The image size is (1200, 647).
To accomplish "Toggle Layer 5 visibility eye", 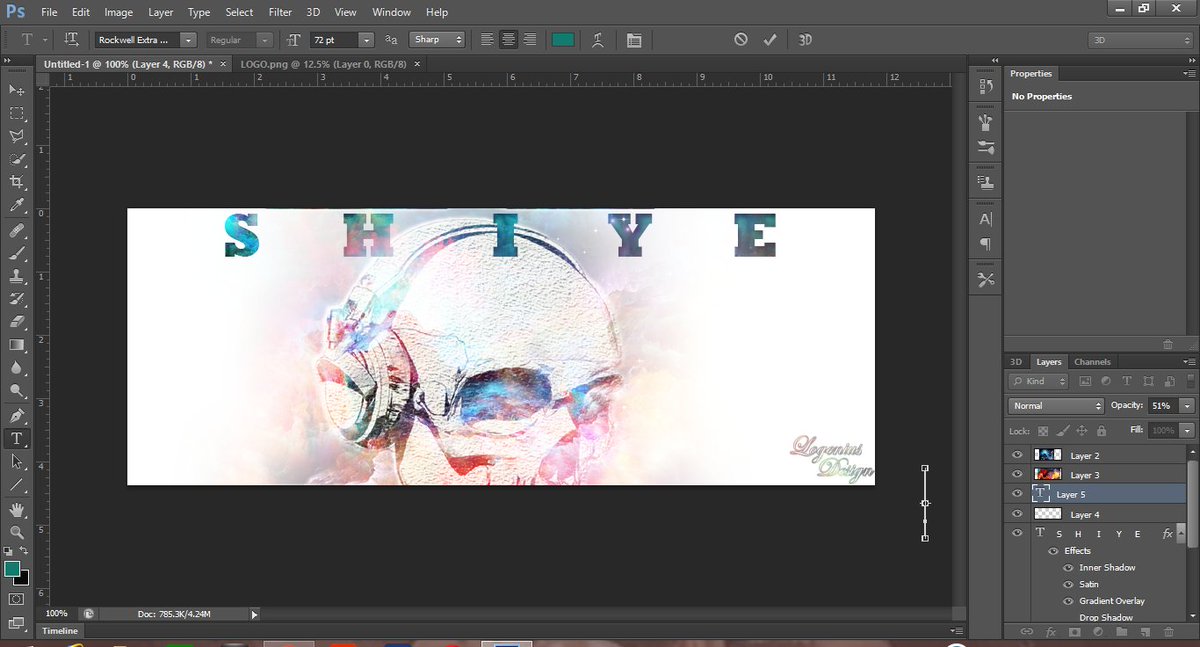I will point(1017,494).
